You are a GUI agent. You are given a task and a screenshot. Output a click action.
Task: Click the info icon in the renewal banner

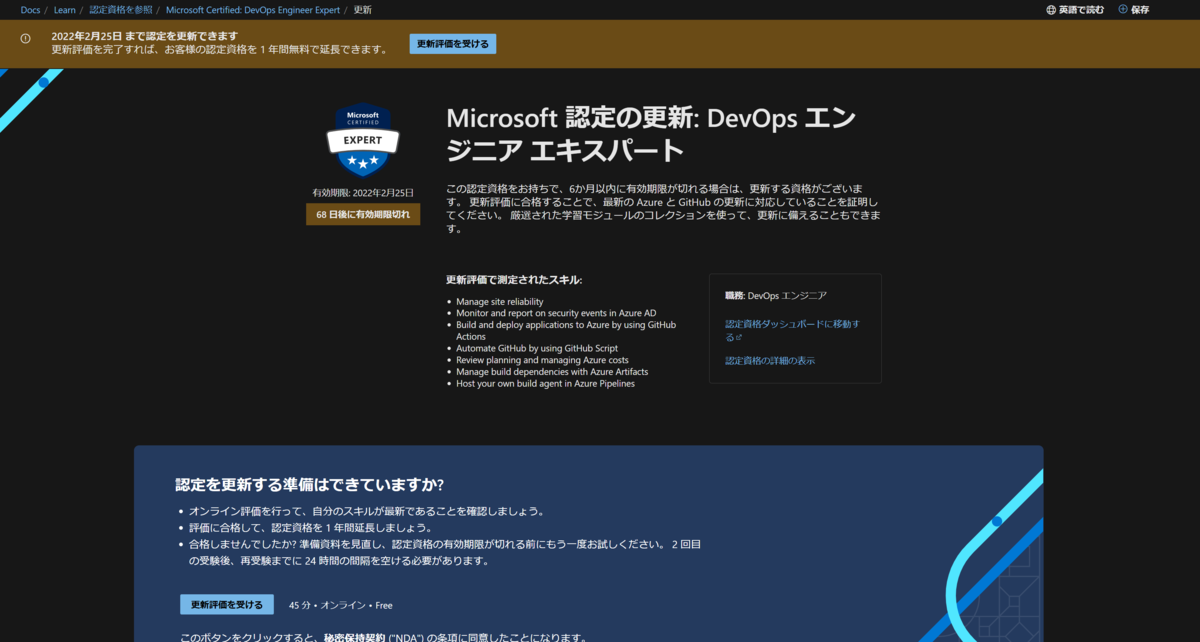tap(26, 39)
